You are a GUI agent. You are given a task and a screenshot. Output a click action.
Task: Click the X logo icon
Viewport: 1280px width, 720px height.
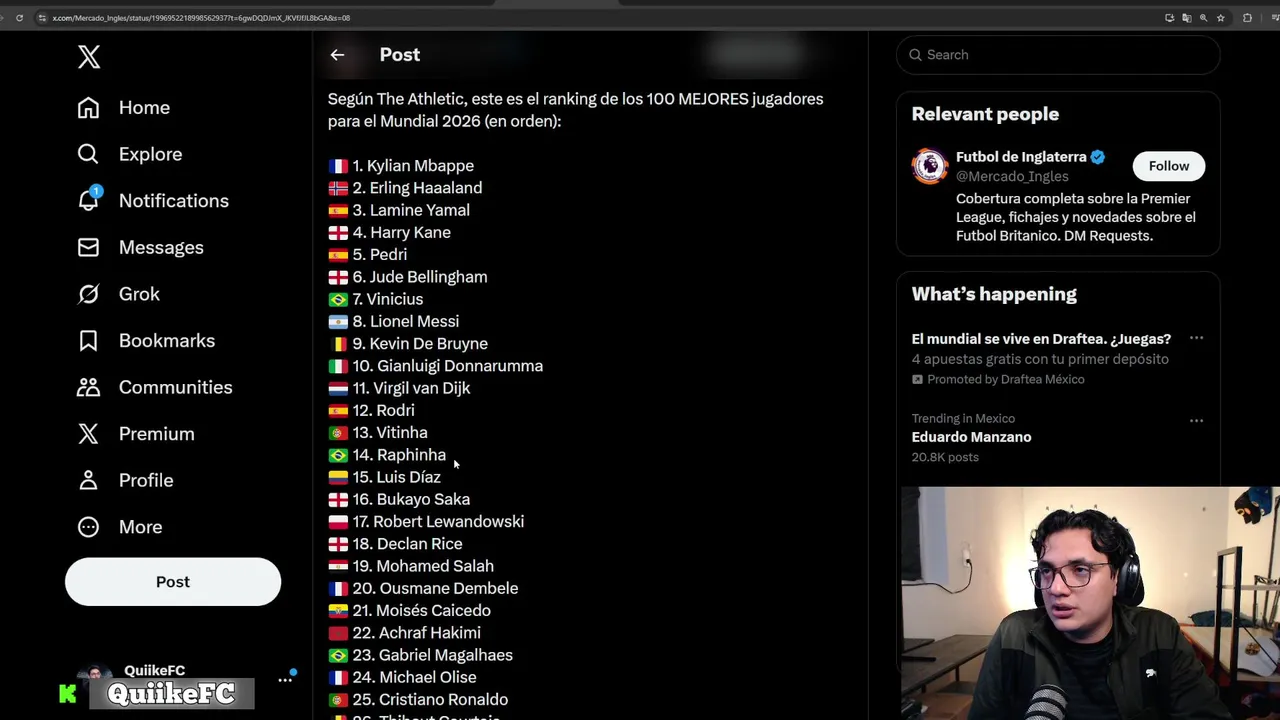(x=89, y=57)
